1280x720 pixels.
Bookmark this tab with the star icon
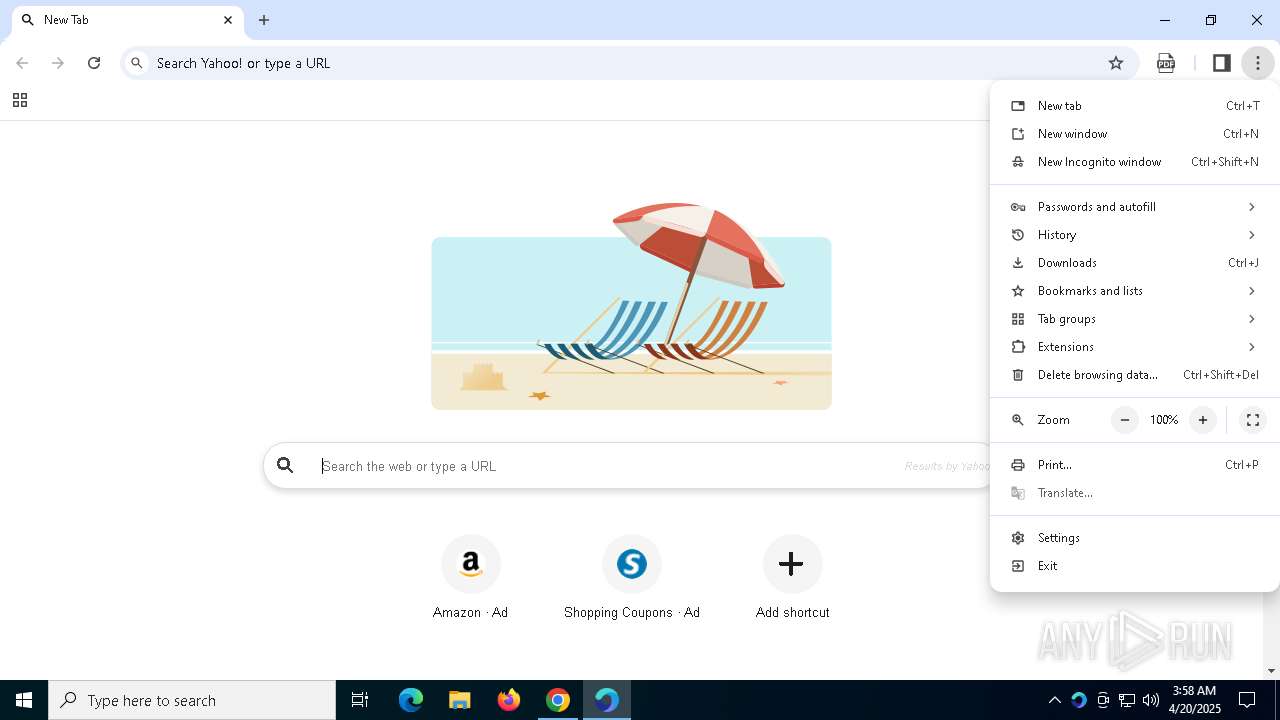[x=1116, y=63]
